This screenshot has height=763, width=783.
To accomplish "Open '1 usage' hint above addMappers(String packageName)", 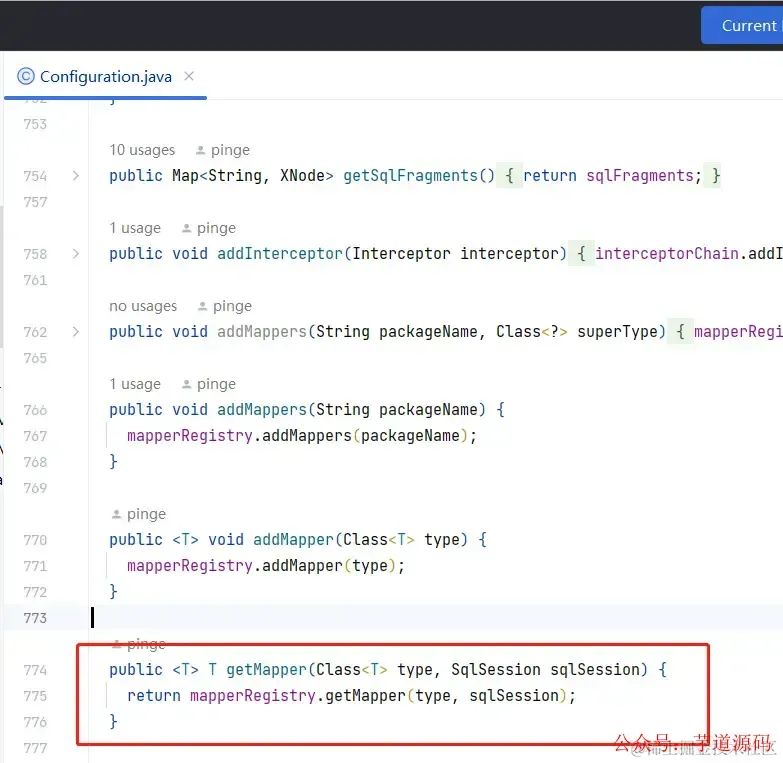I will [135, 384].
